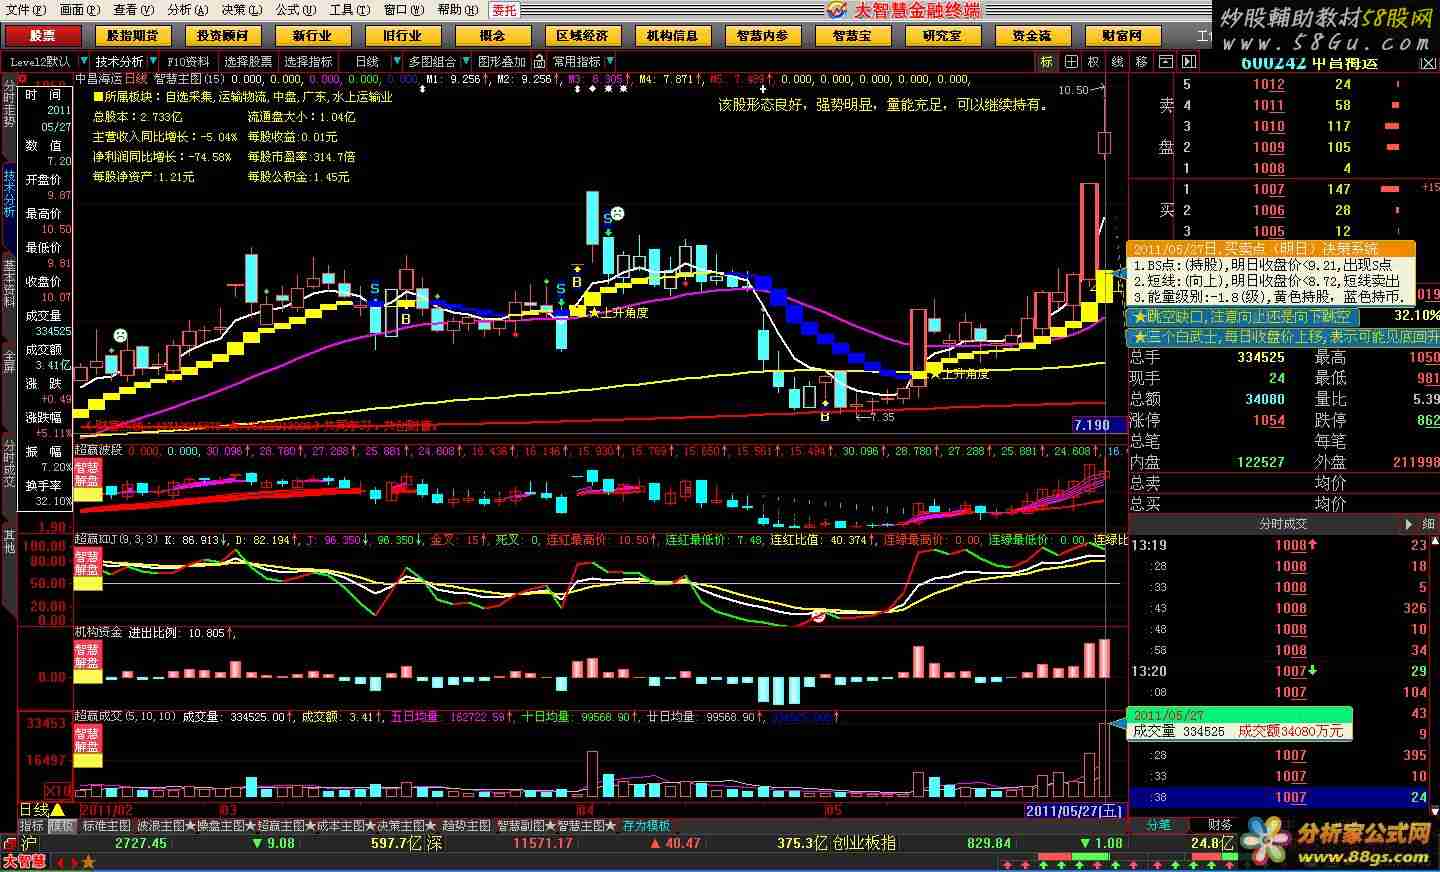Select the 分笔 tab in quote panel
The image size is (1440, 872).
coord(1158,825)
